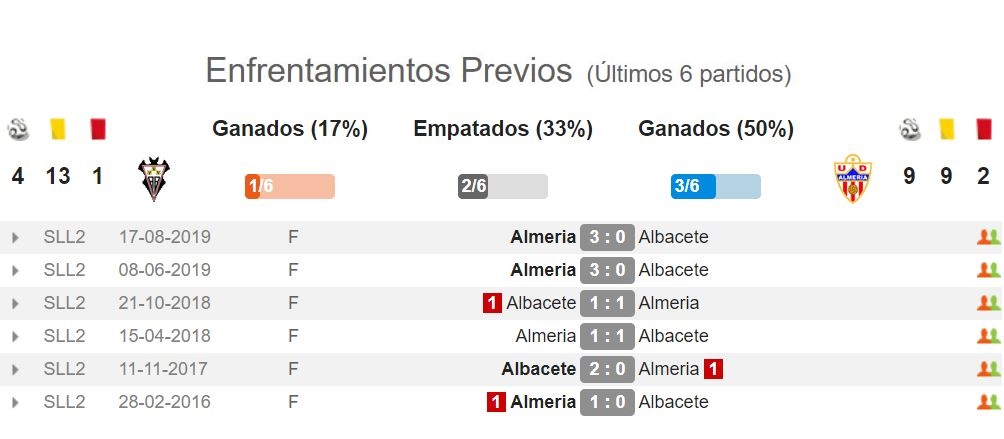Image resolution: width=1004 pixels, height=439 pixels.
Task: Click the Albacete club crest
Action: click(154, 179)
